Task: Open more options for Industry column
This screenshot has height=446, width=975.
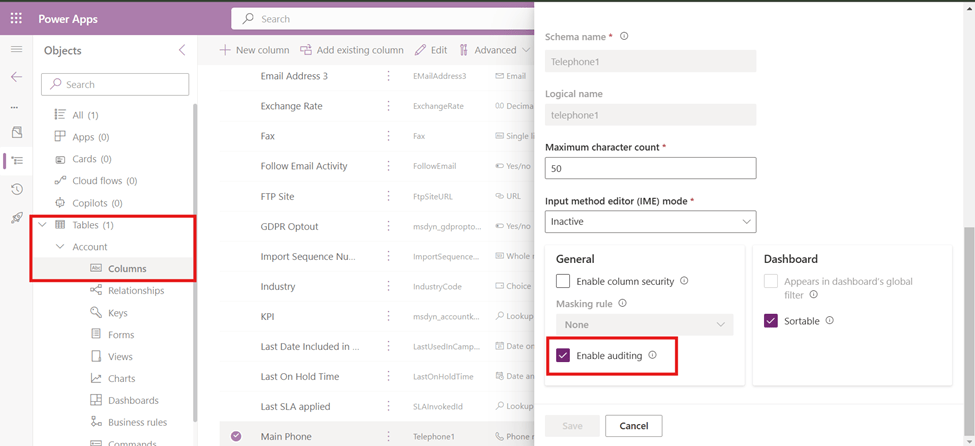Action: (x=389, y=286)
